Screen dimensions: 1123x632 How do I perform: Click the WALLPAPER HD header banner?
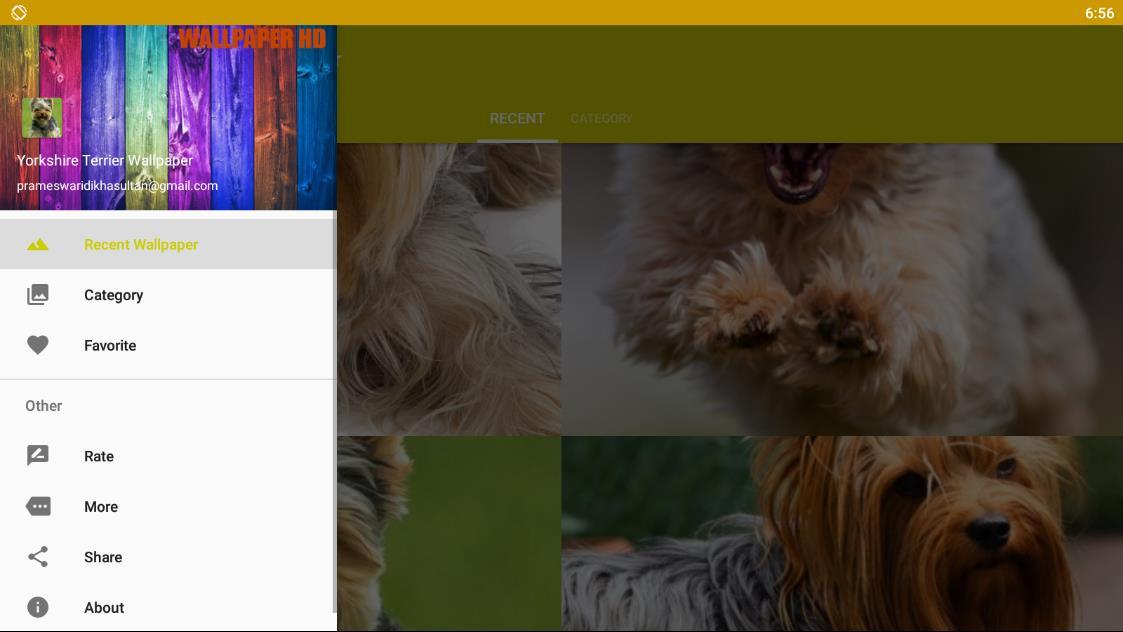(252, 39)
